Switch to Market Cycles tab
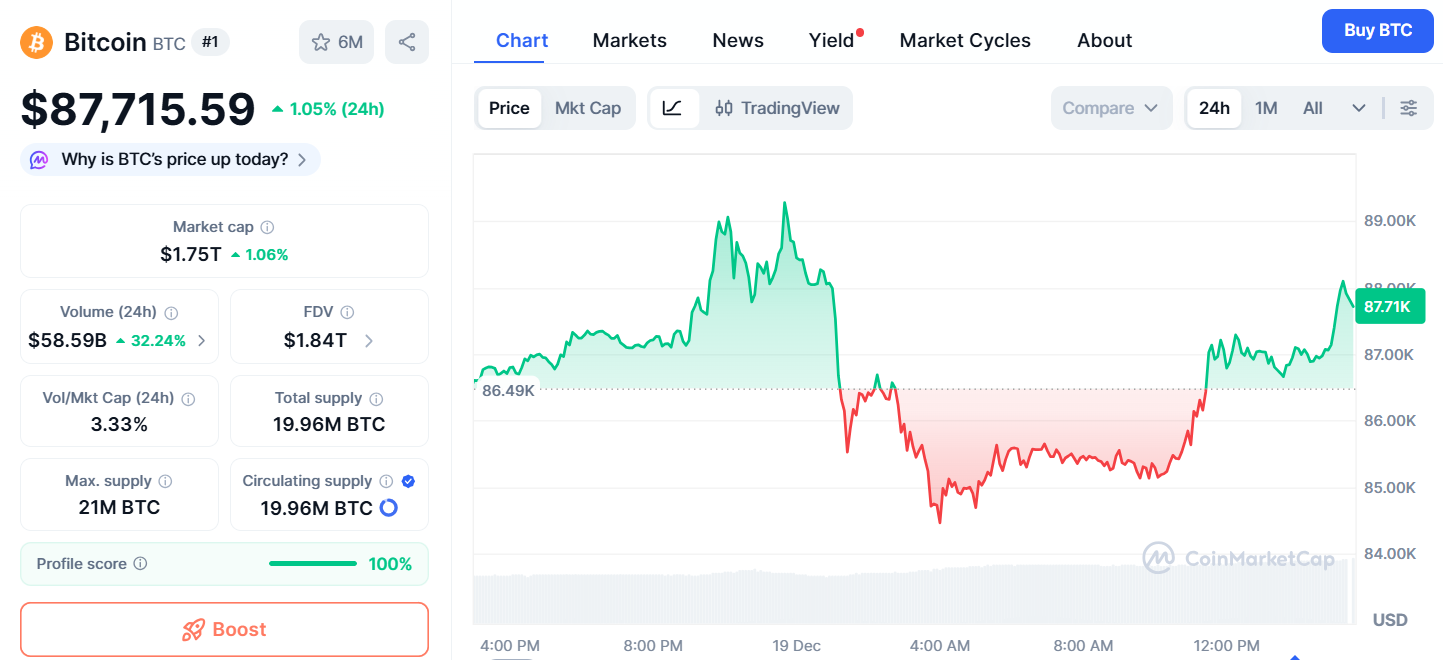 (x=965, y=41)
